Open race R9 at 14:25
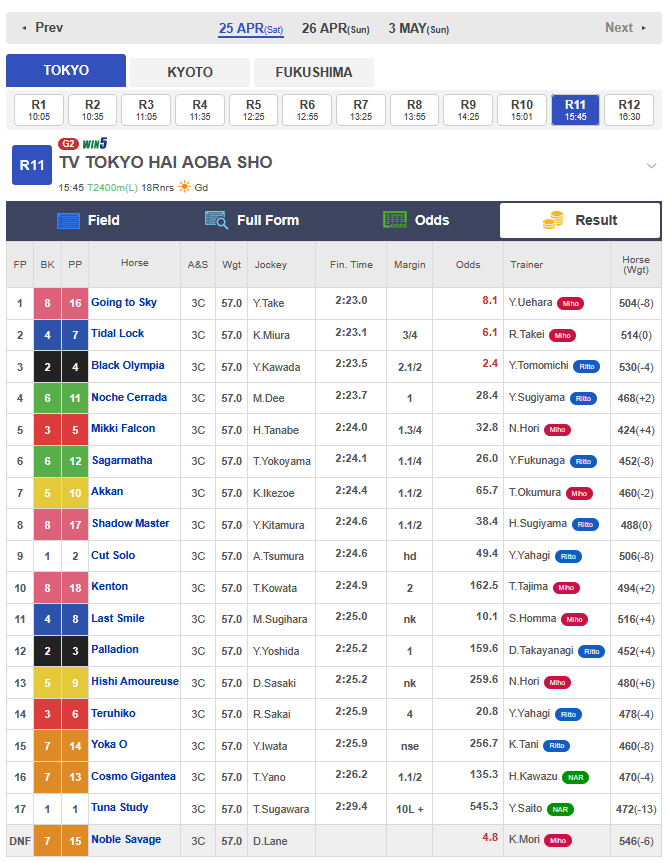This screenshot has height=863, width=669. pyautogui.click(x=468, y=110)
